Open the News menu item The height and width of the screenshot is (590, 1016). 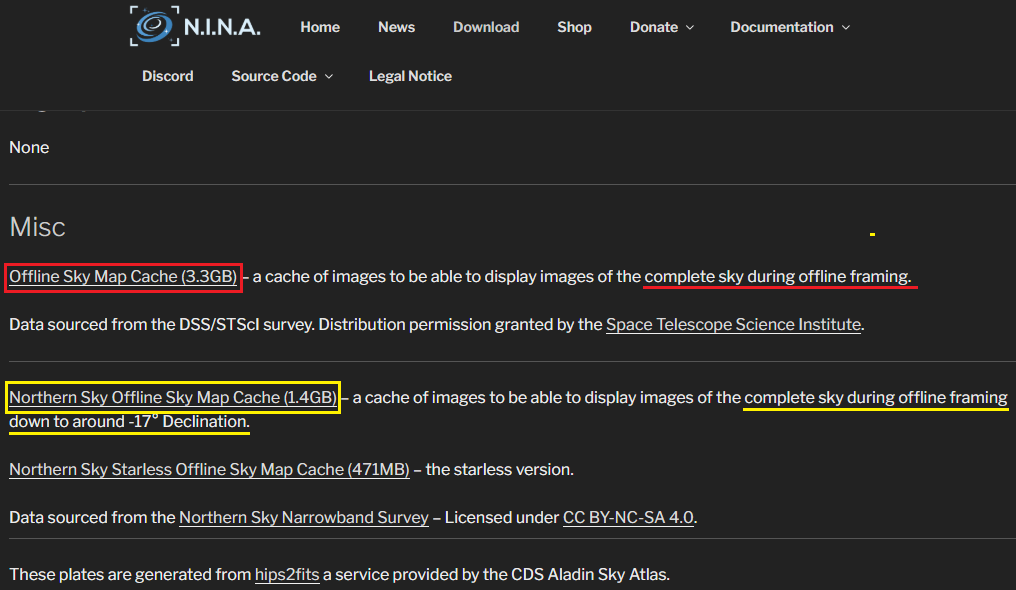pyautogui.click(x=396, y=27)
